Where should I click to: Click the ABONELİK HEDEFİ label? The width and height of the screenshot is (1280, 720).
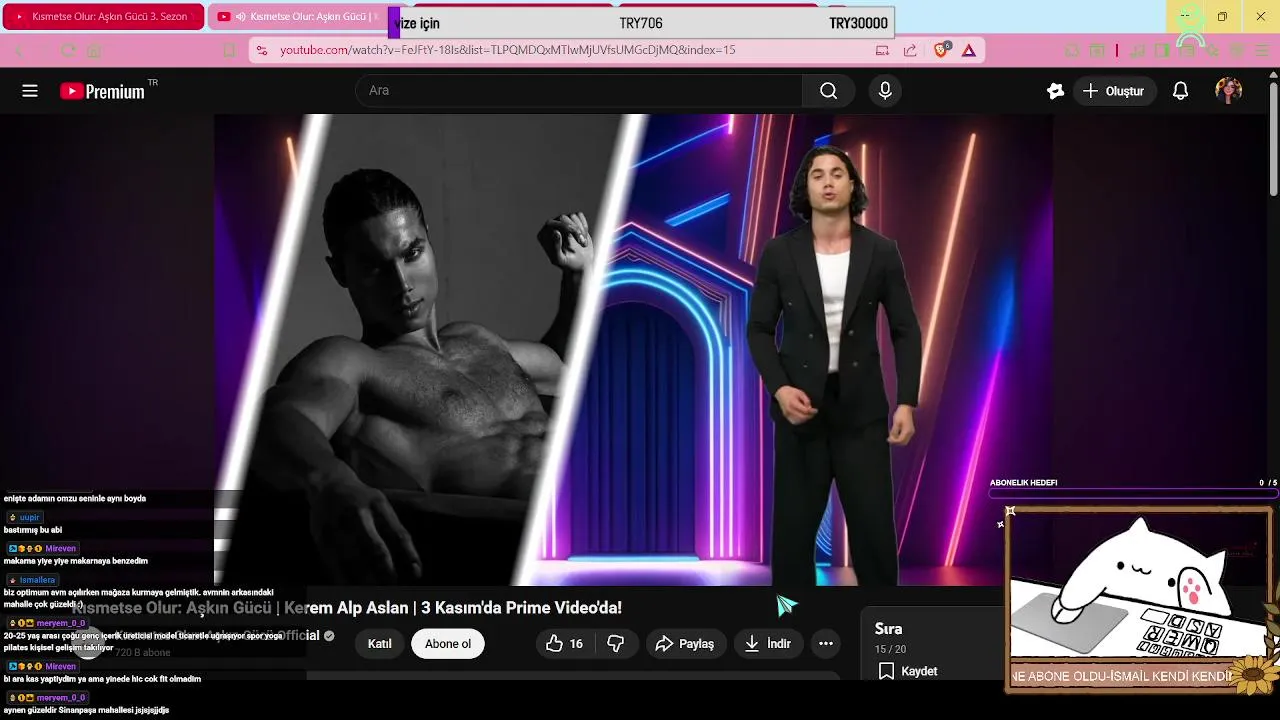1023,483
